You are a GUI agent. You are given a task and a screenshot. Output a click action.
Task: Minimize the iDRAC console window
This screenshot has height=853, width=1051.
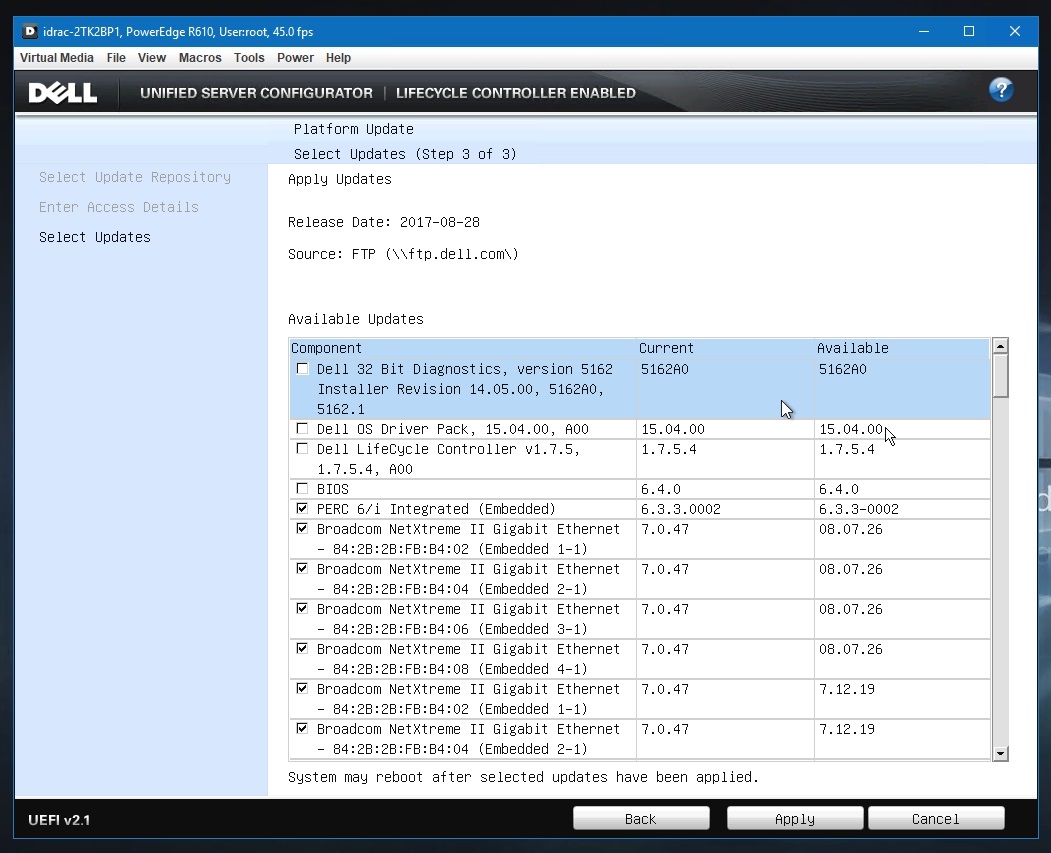(x=924, y=31)
